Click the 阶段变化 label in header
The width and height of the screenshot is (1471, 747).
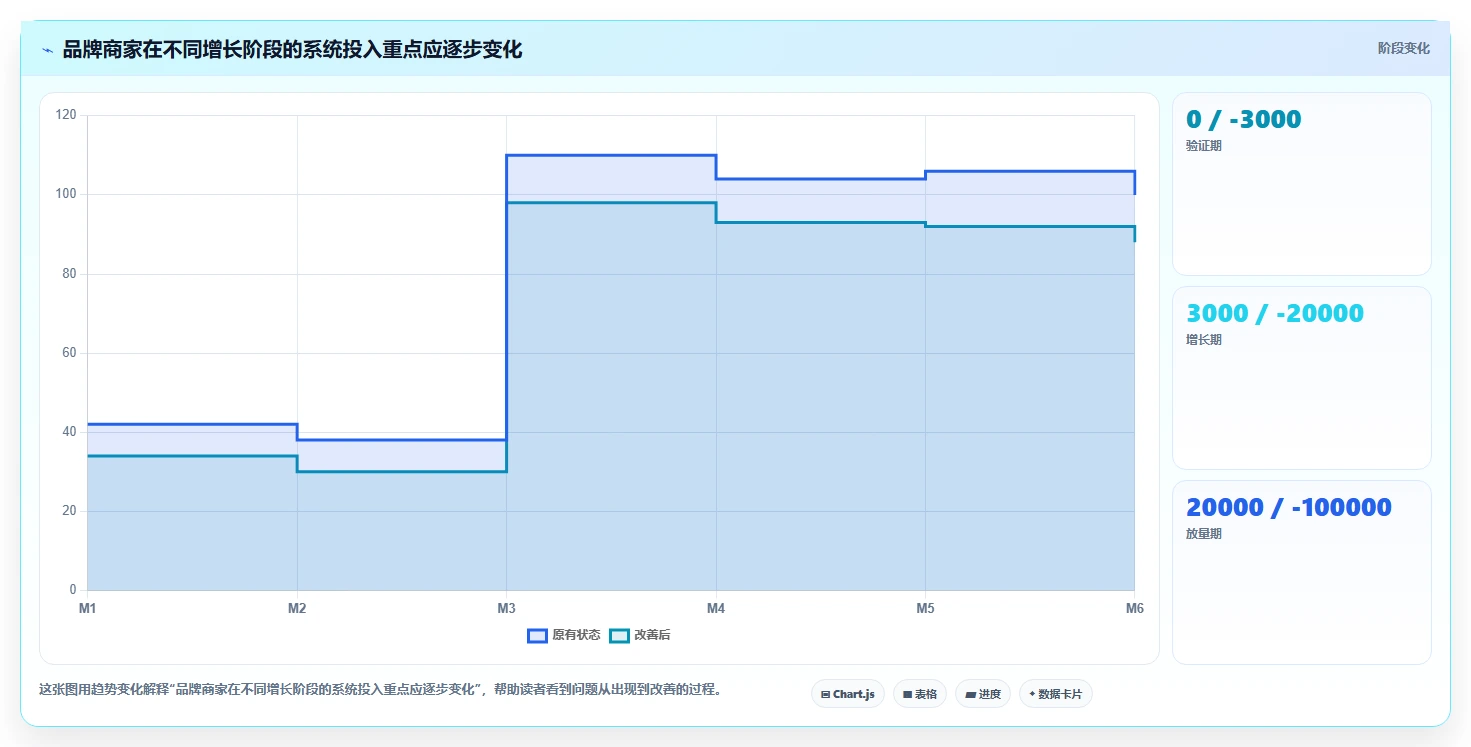pos(1403,48)
